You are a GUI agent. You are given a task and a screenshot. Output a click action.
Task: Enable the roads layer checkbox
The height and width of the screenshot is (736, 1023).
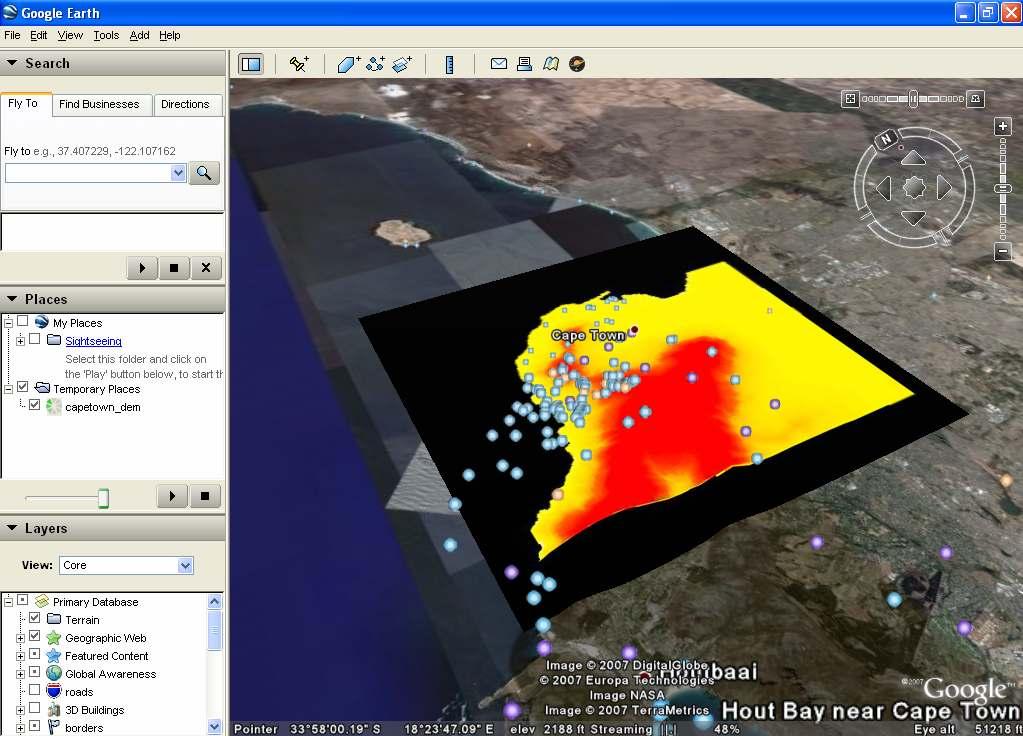35,690
